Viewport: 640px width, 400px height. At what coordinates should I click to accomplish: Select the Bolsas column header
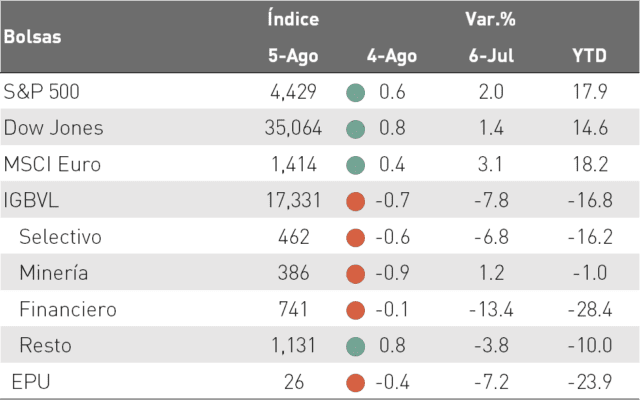33,37
